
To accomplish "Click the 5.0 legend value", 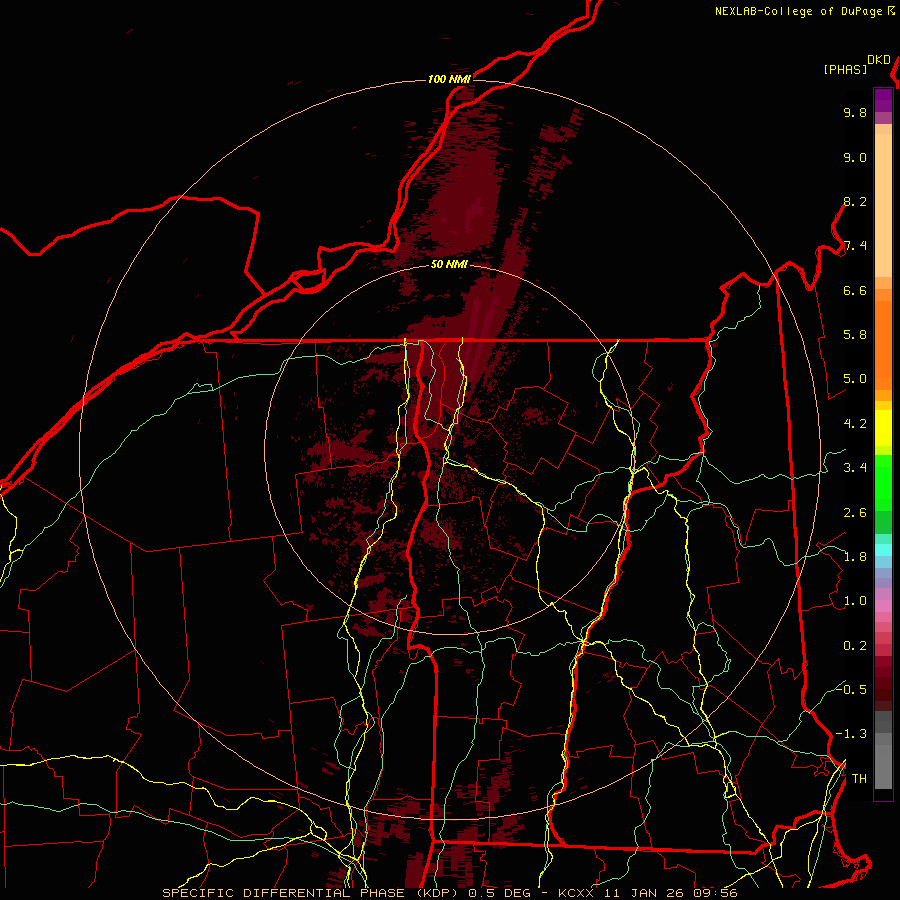I will click(855, 379).
